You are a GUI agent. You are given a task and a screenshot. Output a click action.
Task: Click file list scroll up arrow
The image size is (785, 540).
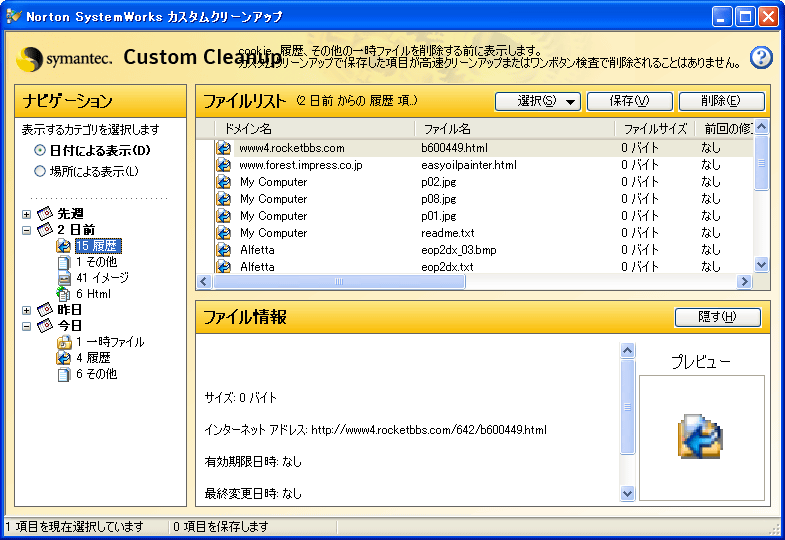tap(761, 127)
